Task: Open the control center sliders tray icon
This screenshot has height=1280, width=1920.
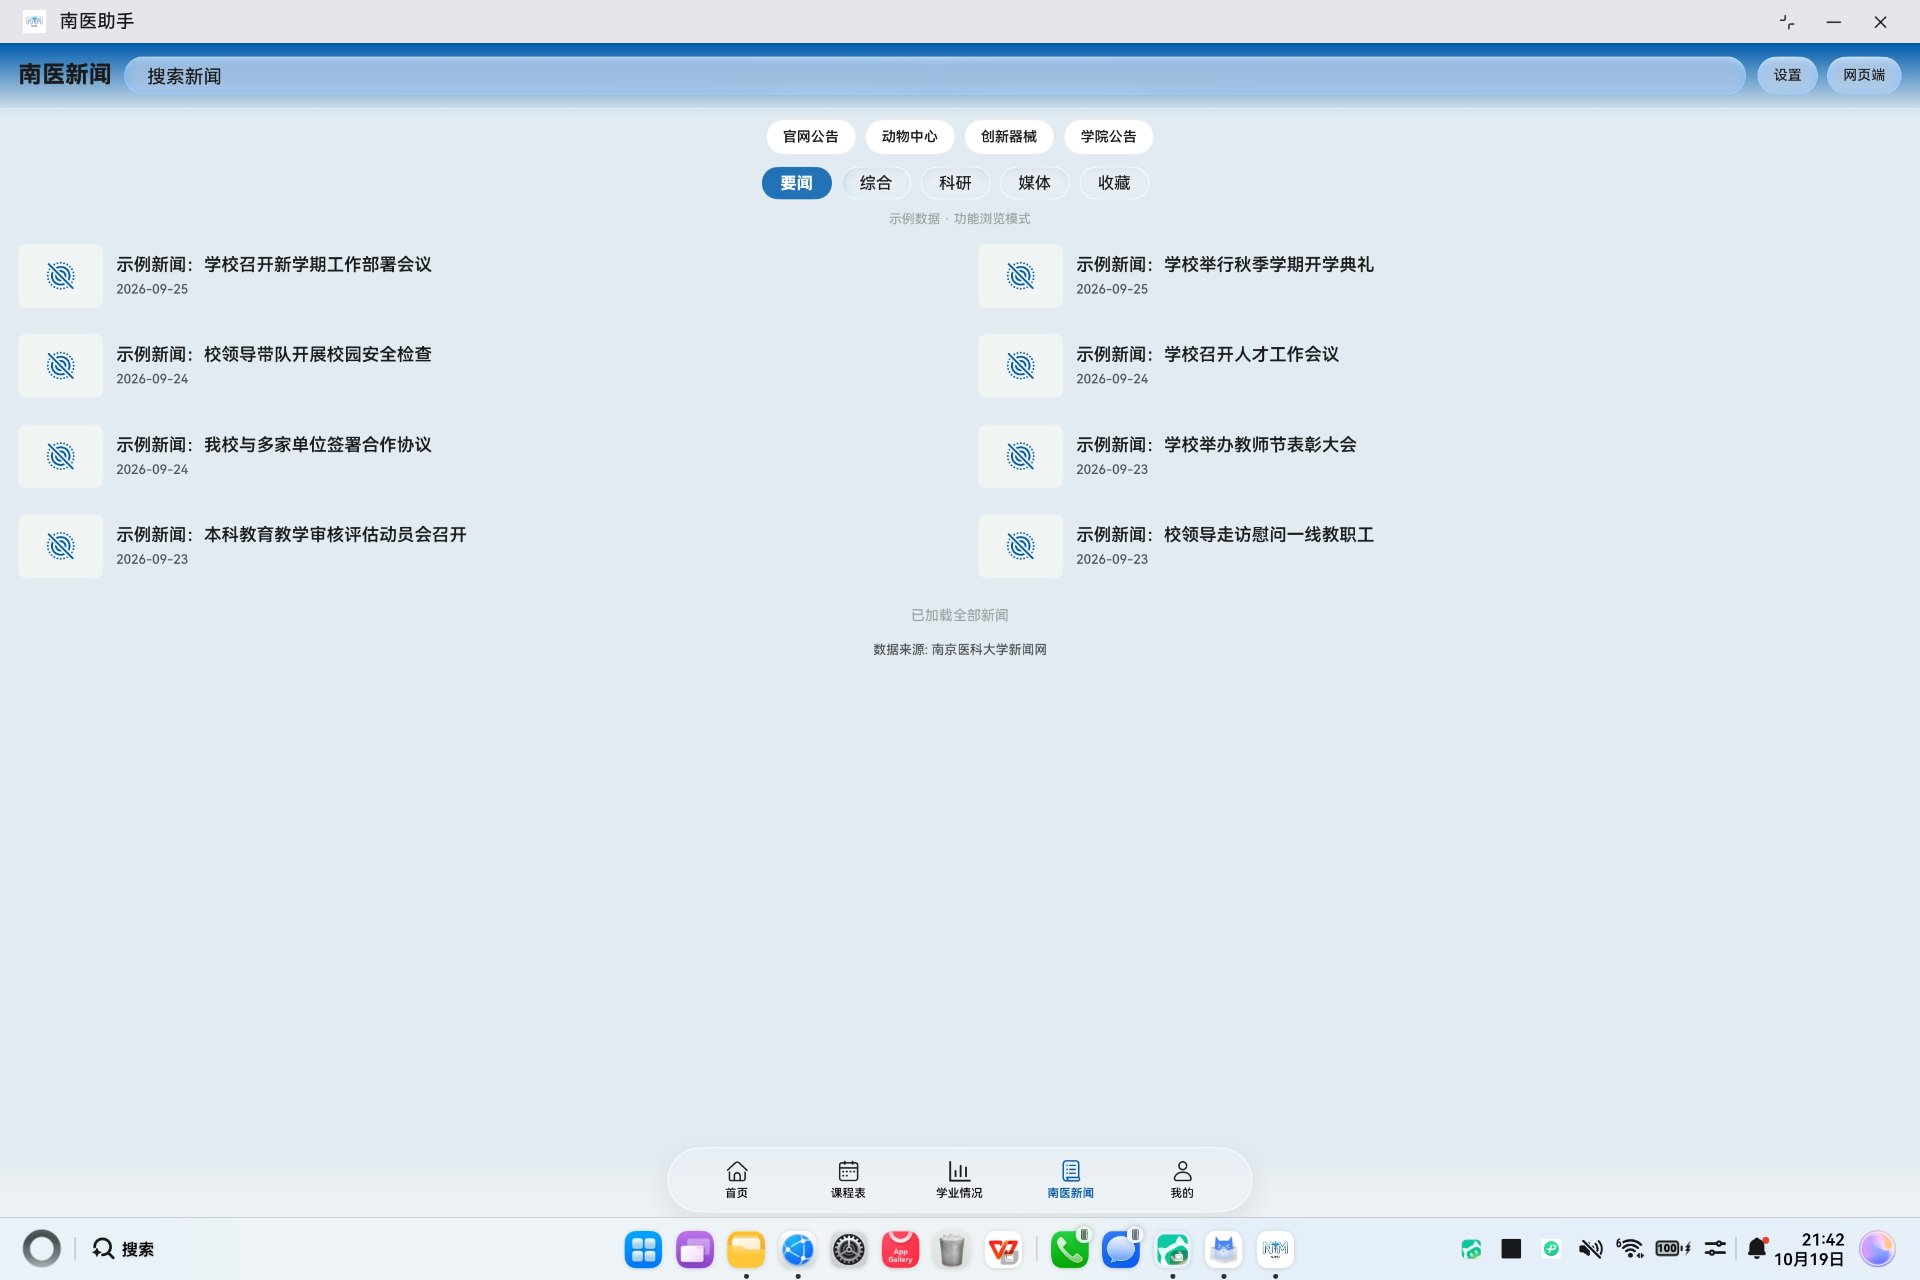Action: click(x=1715, y=1249)
